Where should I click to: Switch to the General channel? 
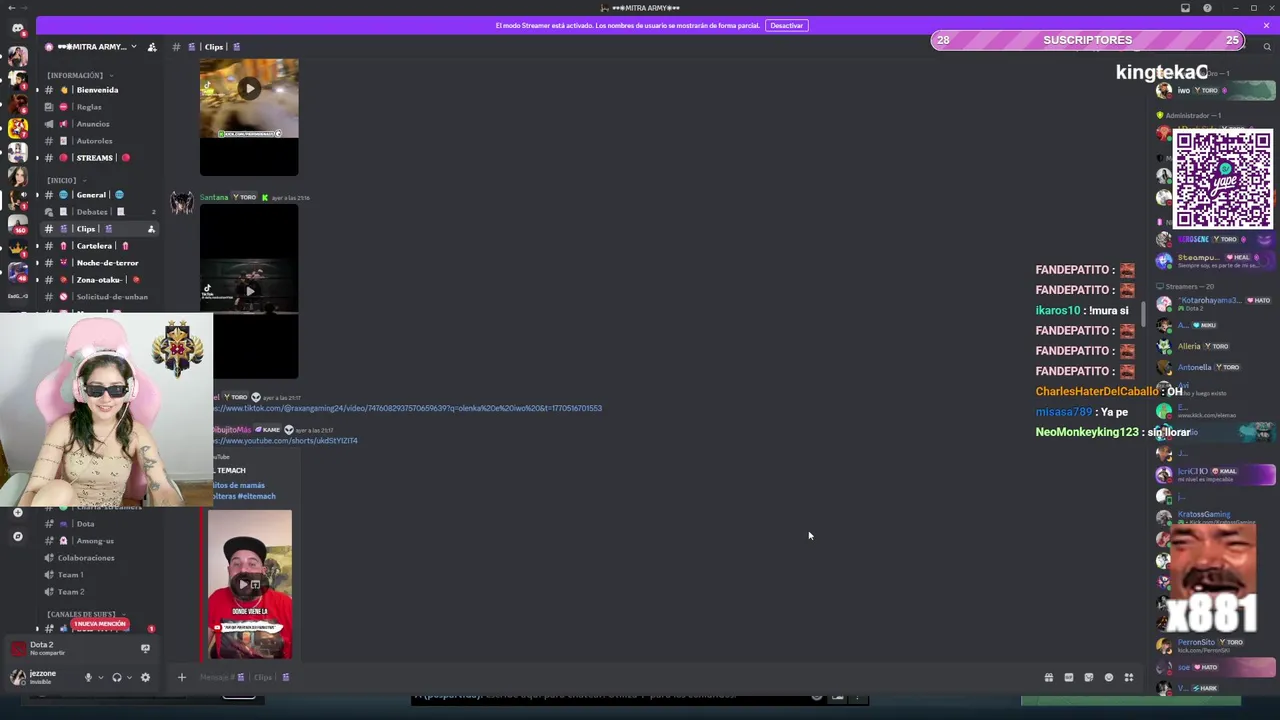pos(99,195)
